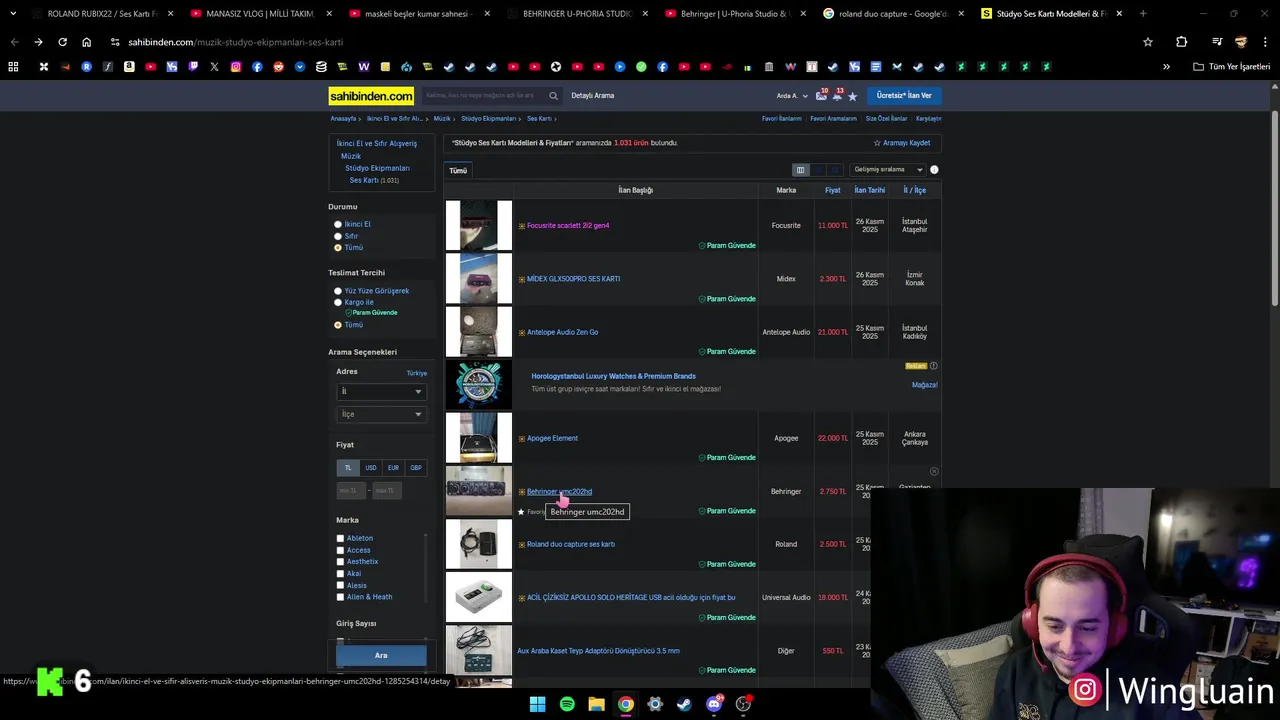Viewport: 1280px width, 720px height.
Task: Switch to BEHRINGER U-PHORIA STUDIO tab
Action: (576, 14)
